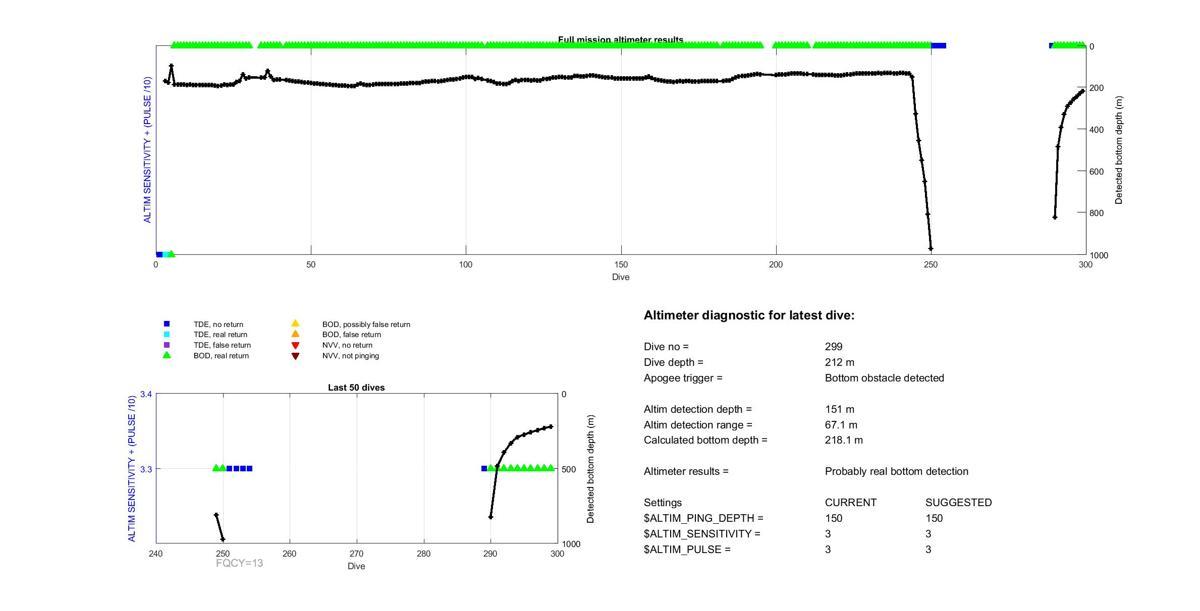Click the 'CURRENT' column header
Screen dimensions: 1200x611
click(x=851, y=503)
